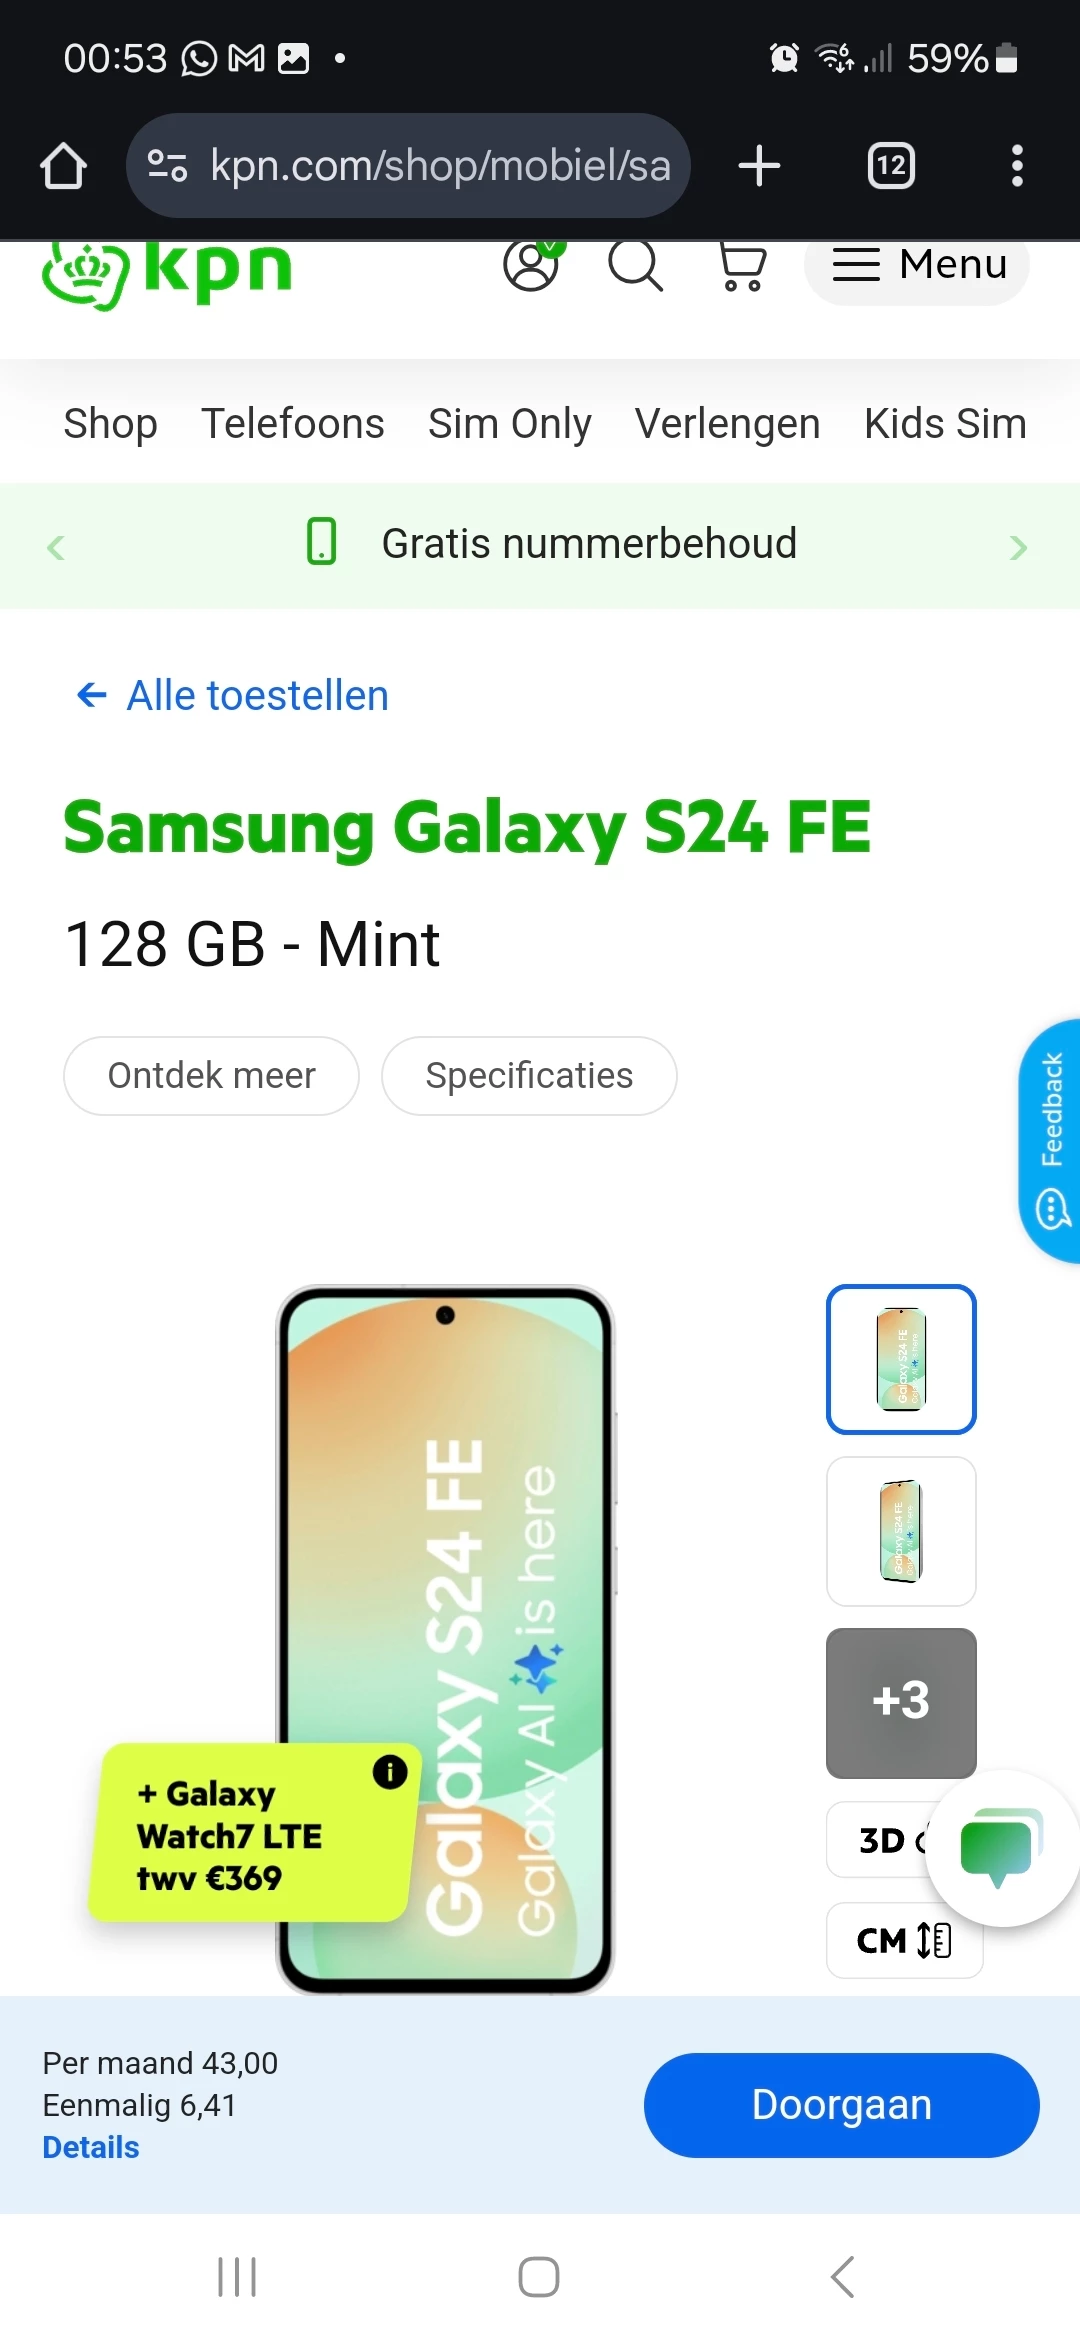Open the tab switcher showing 12

(x=891, y=166)
